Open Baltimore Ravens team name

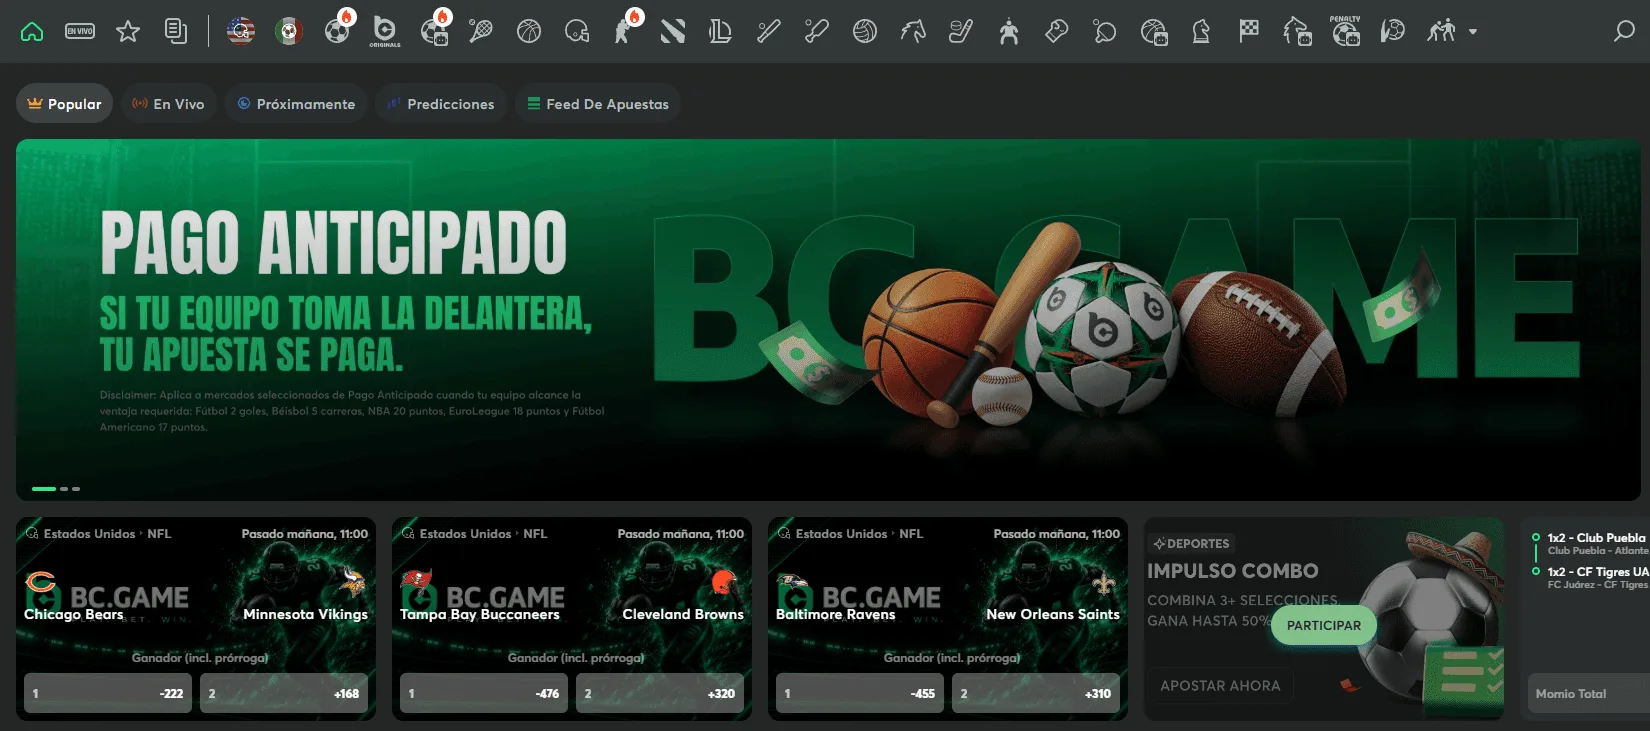click(x=836, y=614)
